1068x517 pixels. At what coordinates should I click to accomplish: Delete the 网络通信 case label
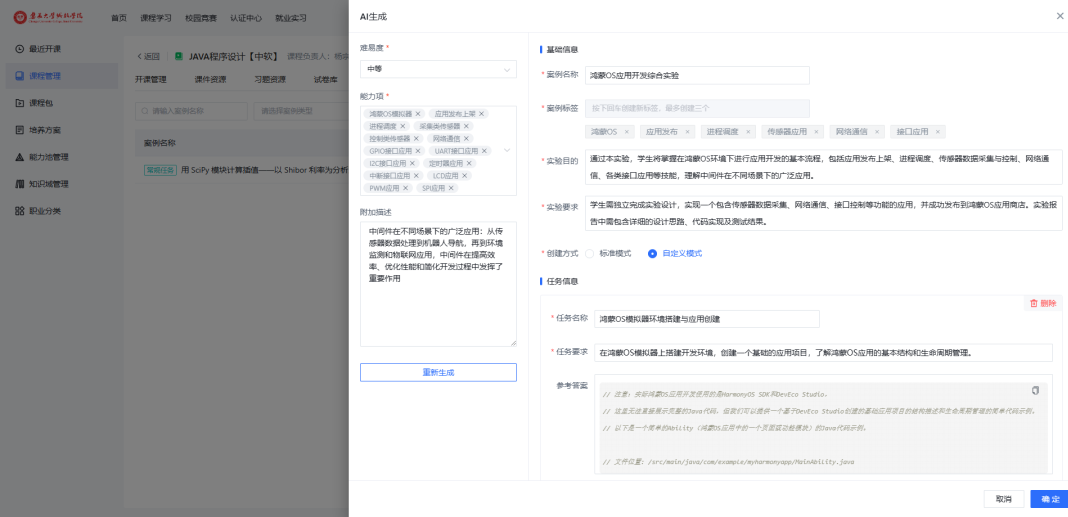pyautogui.click(x=877, y=132)
